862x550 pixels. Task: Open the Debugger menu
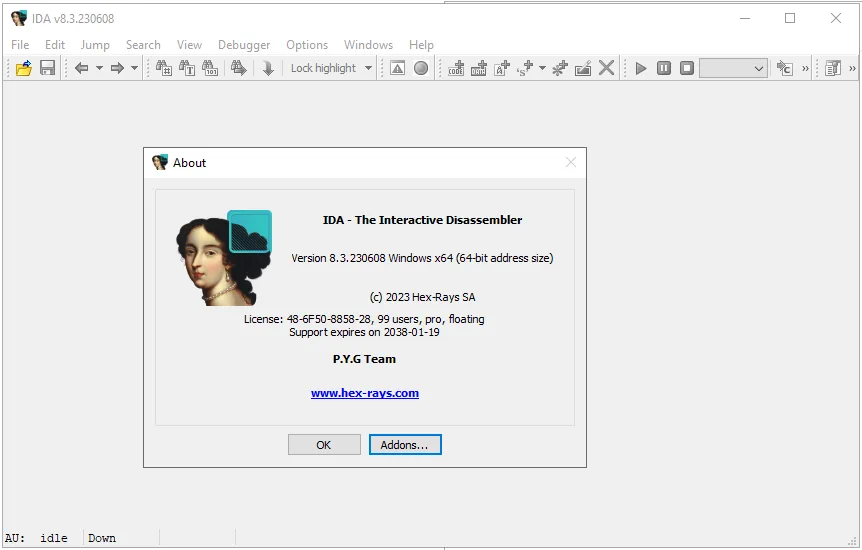point(244,45)
